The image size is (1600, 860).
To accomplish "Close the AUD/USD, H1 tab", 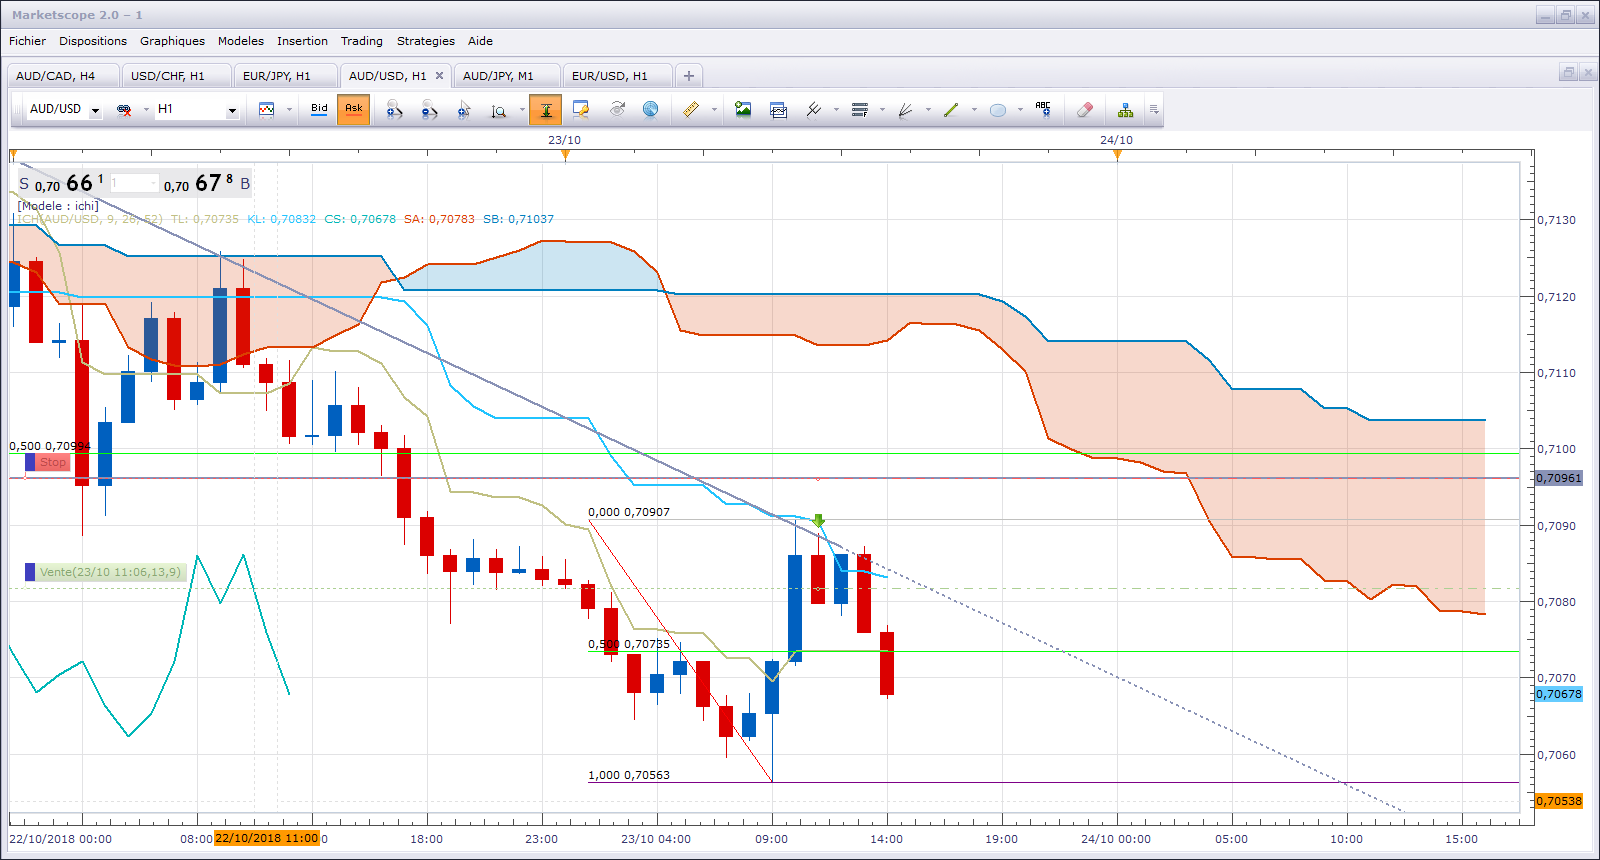I will pyautogui.click(x=439, y=76).
